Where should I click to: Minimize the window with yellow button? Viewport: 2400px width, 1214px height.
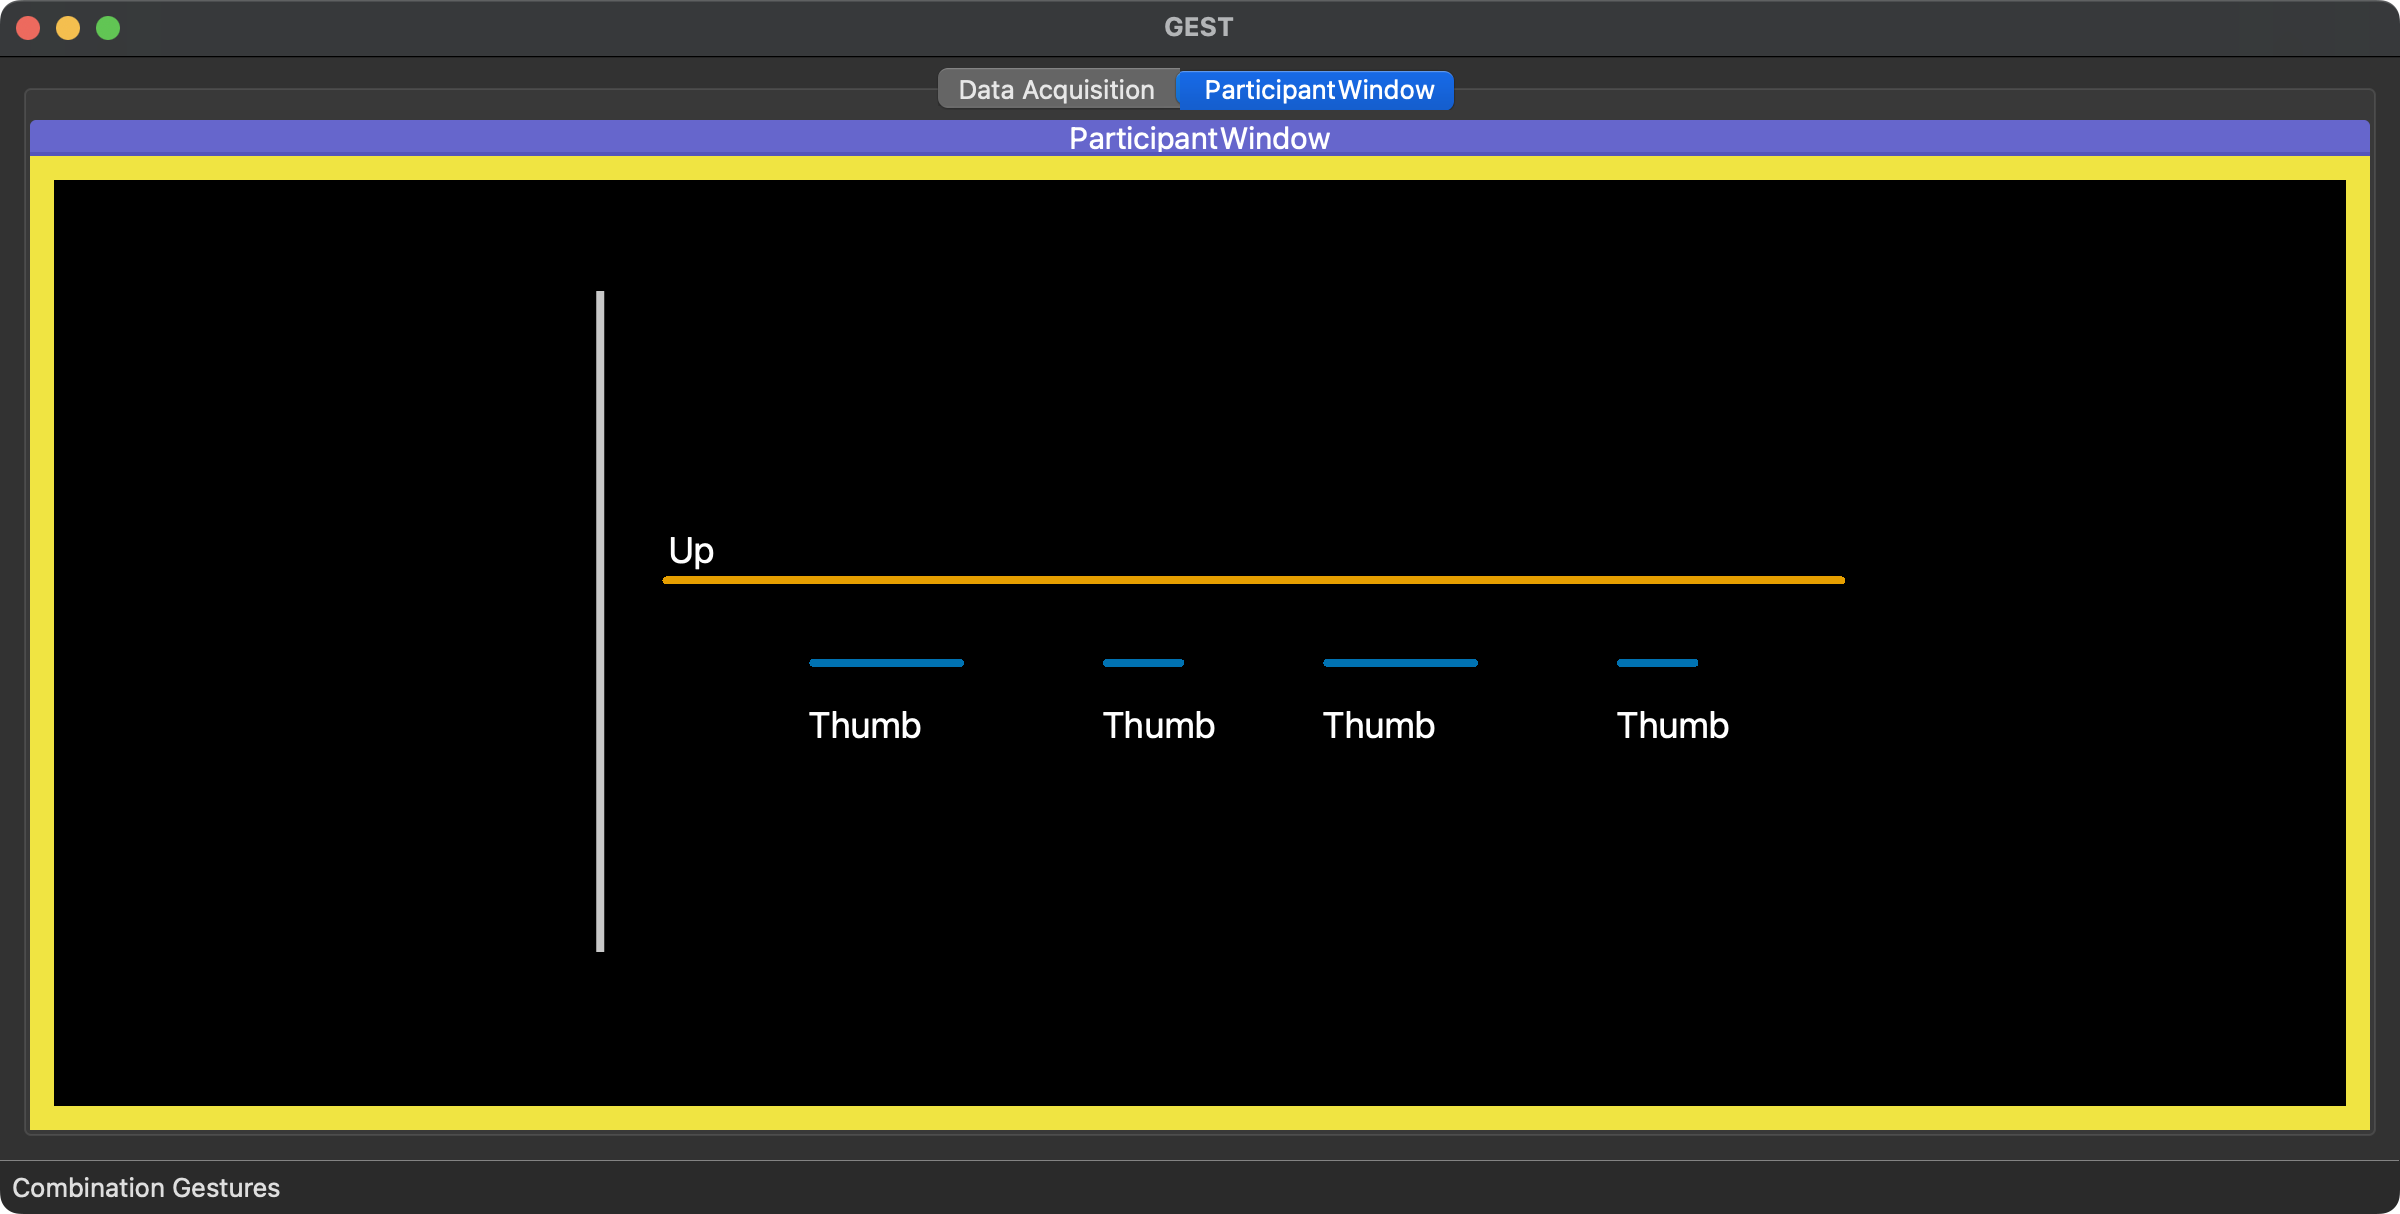click(68, 28)
